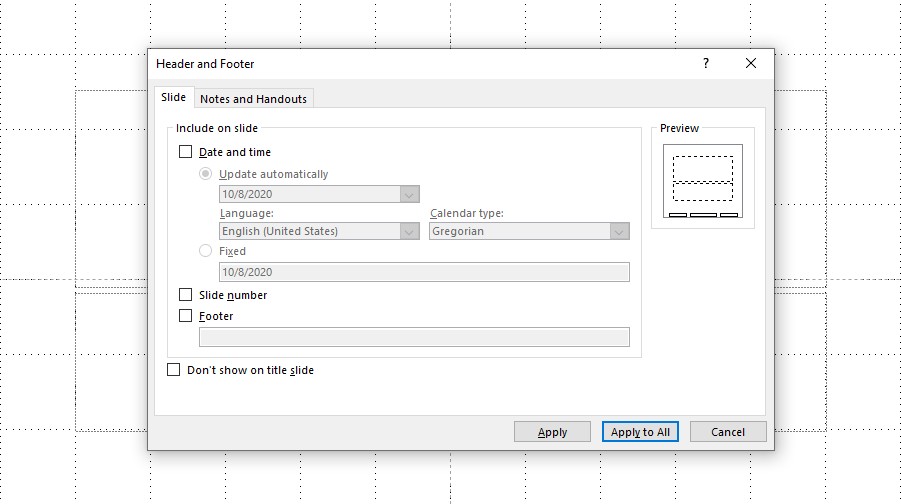Choose the Fixed date radio option
This screenshot has height=504, width=901.
click(x=206, y=252)
